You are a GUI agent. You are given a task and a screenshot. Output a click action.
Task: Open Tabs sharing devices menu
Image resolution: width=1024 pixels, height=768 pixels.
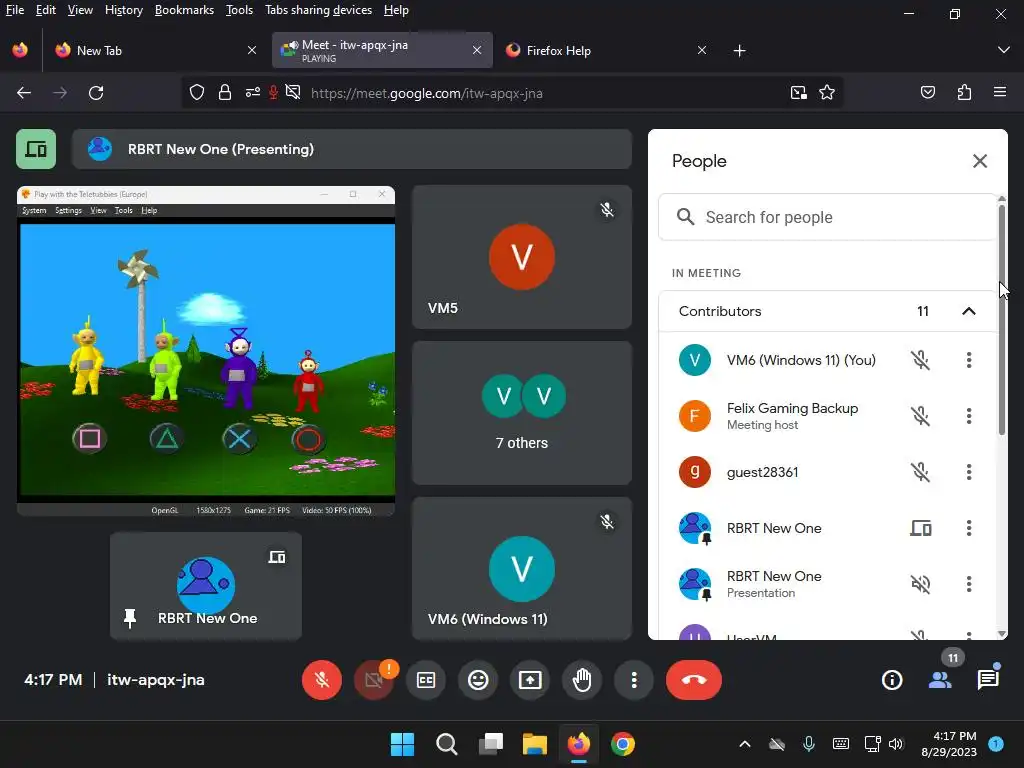click(319, 10)
